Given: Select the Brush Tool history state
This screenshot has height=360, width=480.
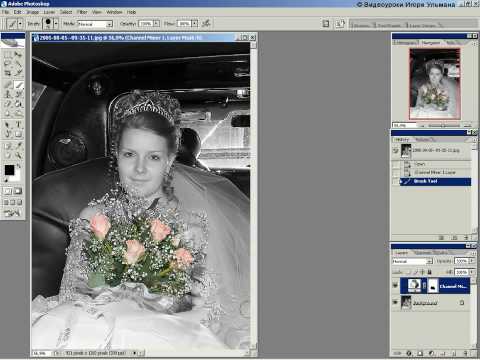Looking at the screenshot, I should (x=435, y=181).
